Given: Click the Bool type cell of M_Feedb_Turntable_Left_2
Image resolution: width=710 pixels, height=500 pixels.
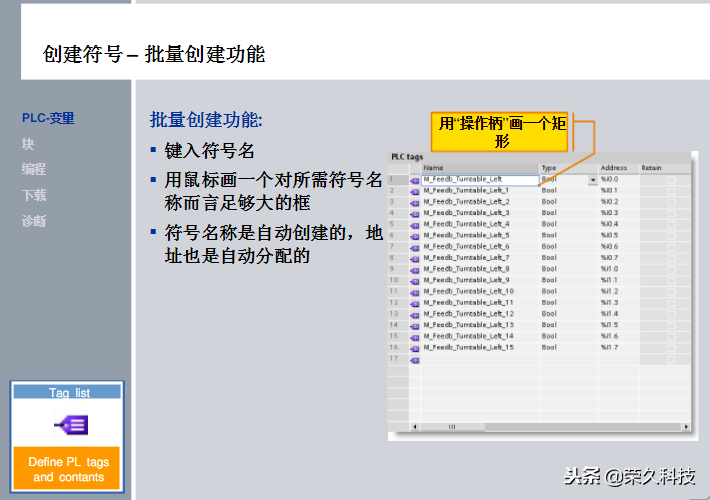Looking at the screenshot, I should coord(569,202).
